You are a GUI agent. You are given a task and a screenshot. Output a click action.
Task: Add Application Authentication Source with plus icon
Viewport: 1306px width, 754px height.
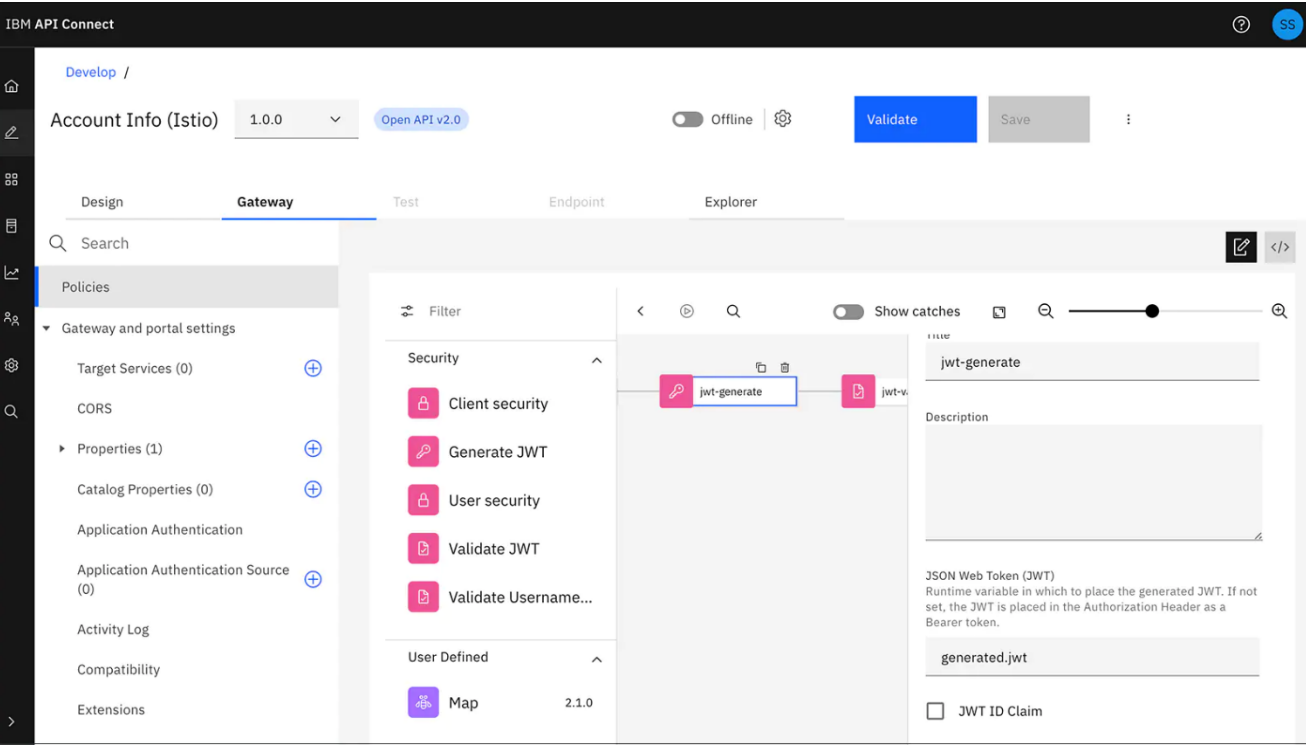tap(313, 579)
